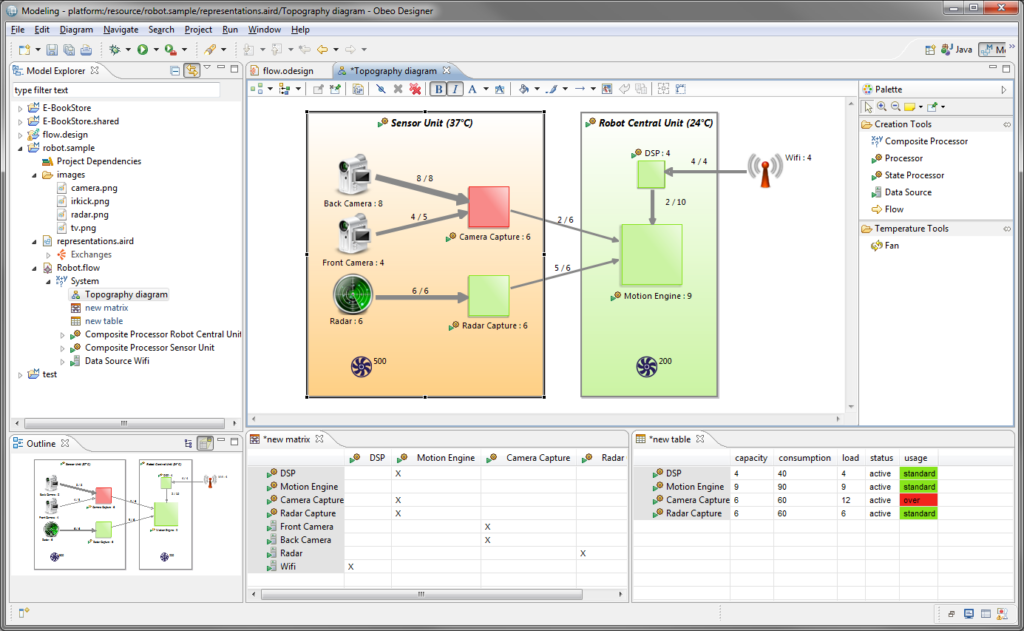The image size is (1024, 631).
Task: Toggle Italic font style button
Action: (455, 89)
